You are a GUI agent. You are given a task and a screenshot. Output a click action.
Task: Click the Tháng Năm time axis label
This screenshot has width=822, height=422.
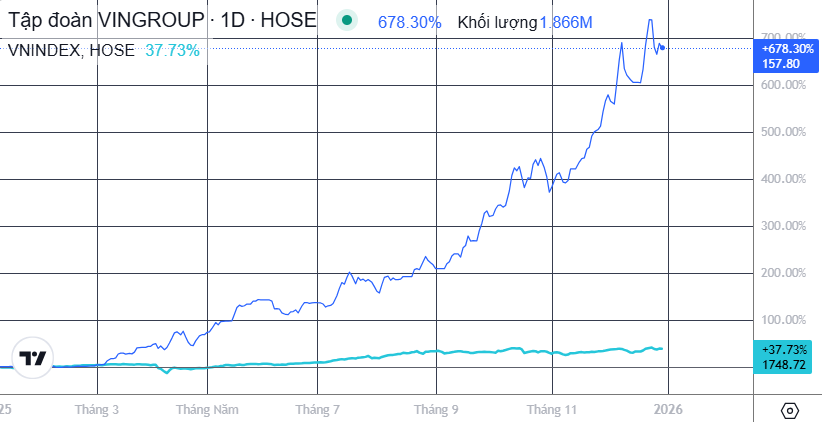(x=207, y=409)
